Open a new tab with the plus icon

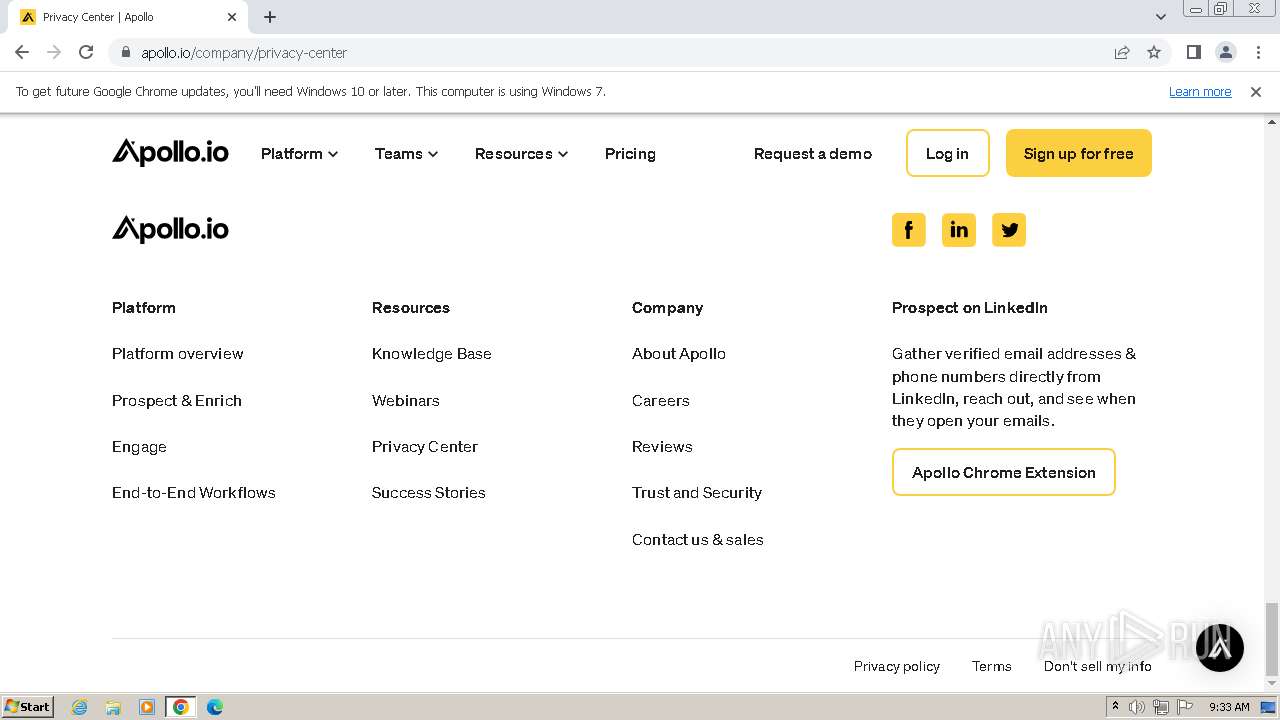pos(270,17)
